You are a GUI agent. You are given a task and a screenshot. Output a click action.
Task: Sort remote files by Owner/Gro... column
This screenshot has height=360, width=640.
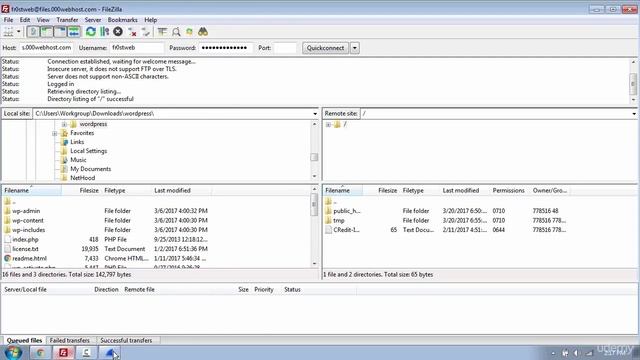pyautogui.click(x=550, y=191)
